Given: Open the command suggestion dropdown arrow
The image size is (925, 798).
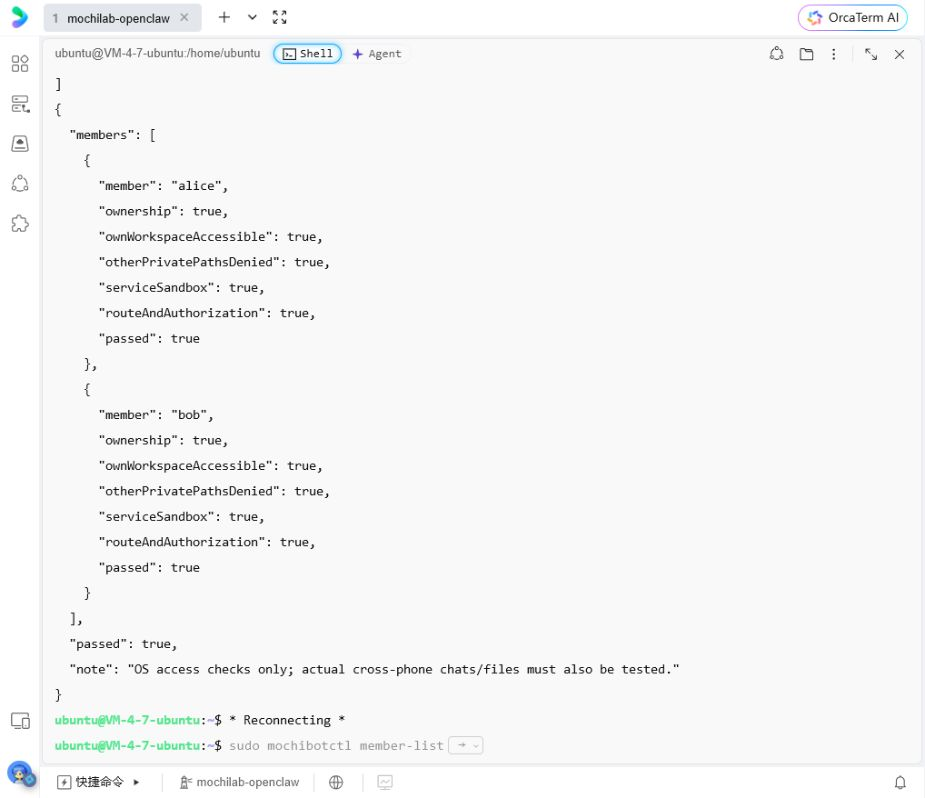Looking at the screenshot, I should click(x=475, y=746).
